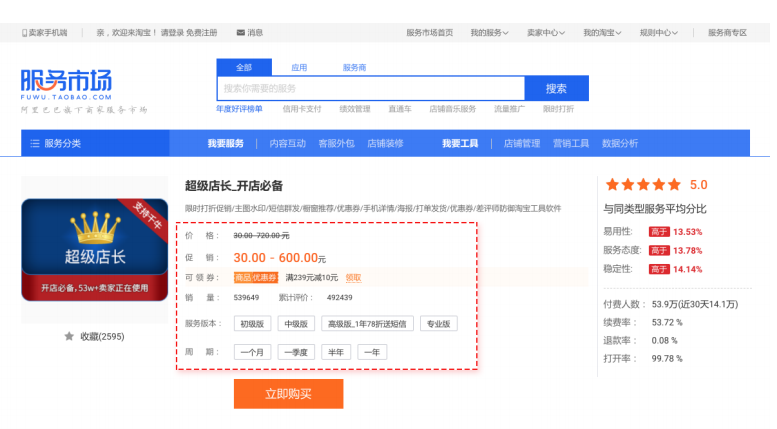Click the 商品优惠券 coupon tag
This screenshot has width=777, height=429.
pos(256,278)
